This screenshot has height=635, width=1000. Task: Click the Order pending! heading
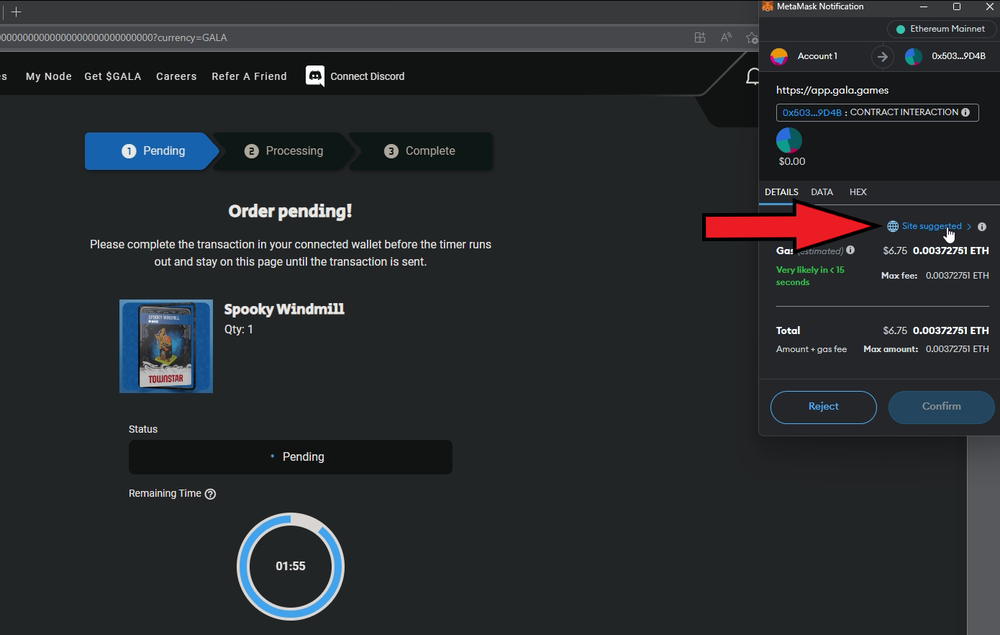coord(290,211)
